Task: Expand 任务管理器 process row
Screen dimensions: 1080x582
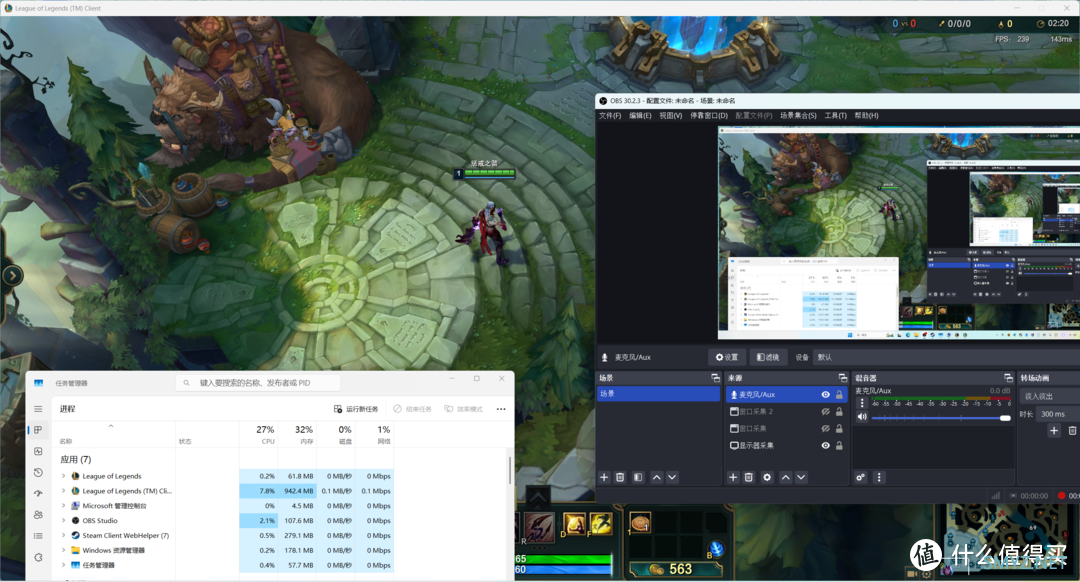Action: (64, 565)
